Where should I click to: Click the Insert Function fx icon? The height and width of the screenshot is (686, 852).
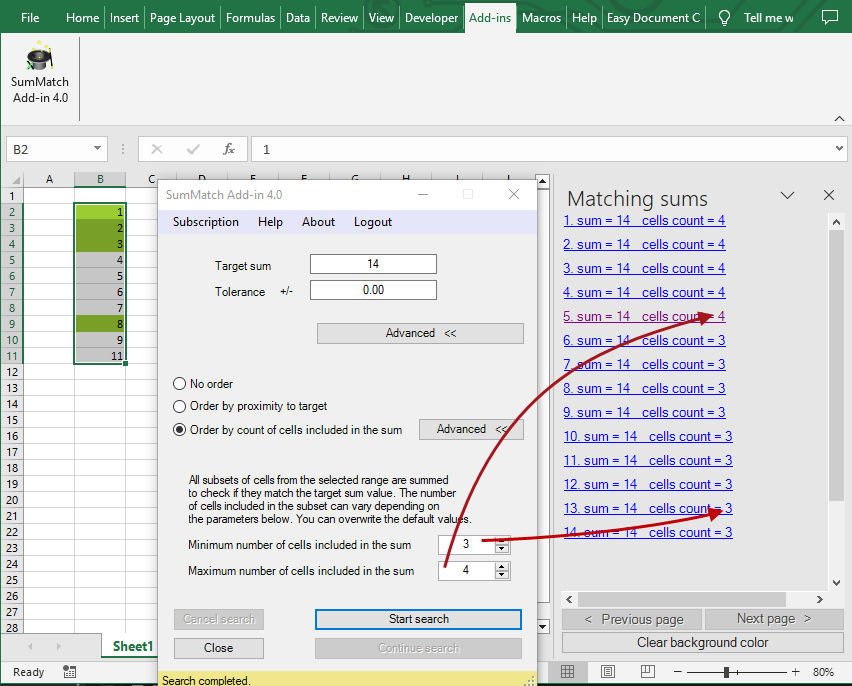click(229, 149)
